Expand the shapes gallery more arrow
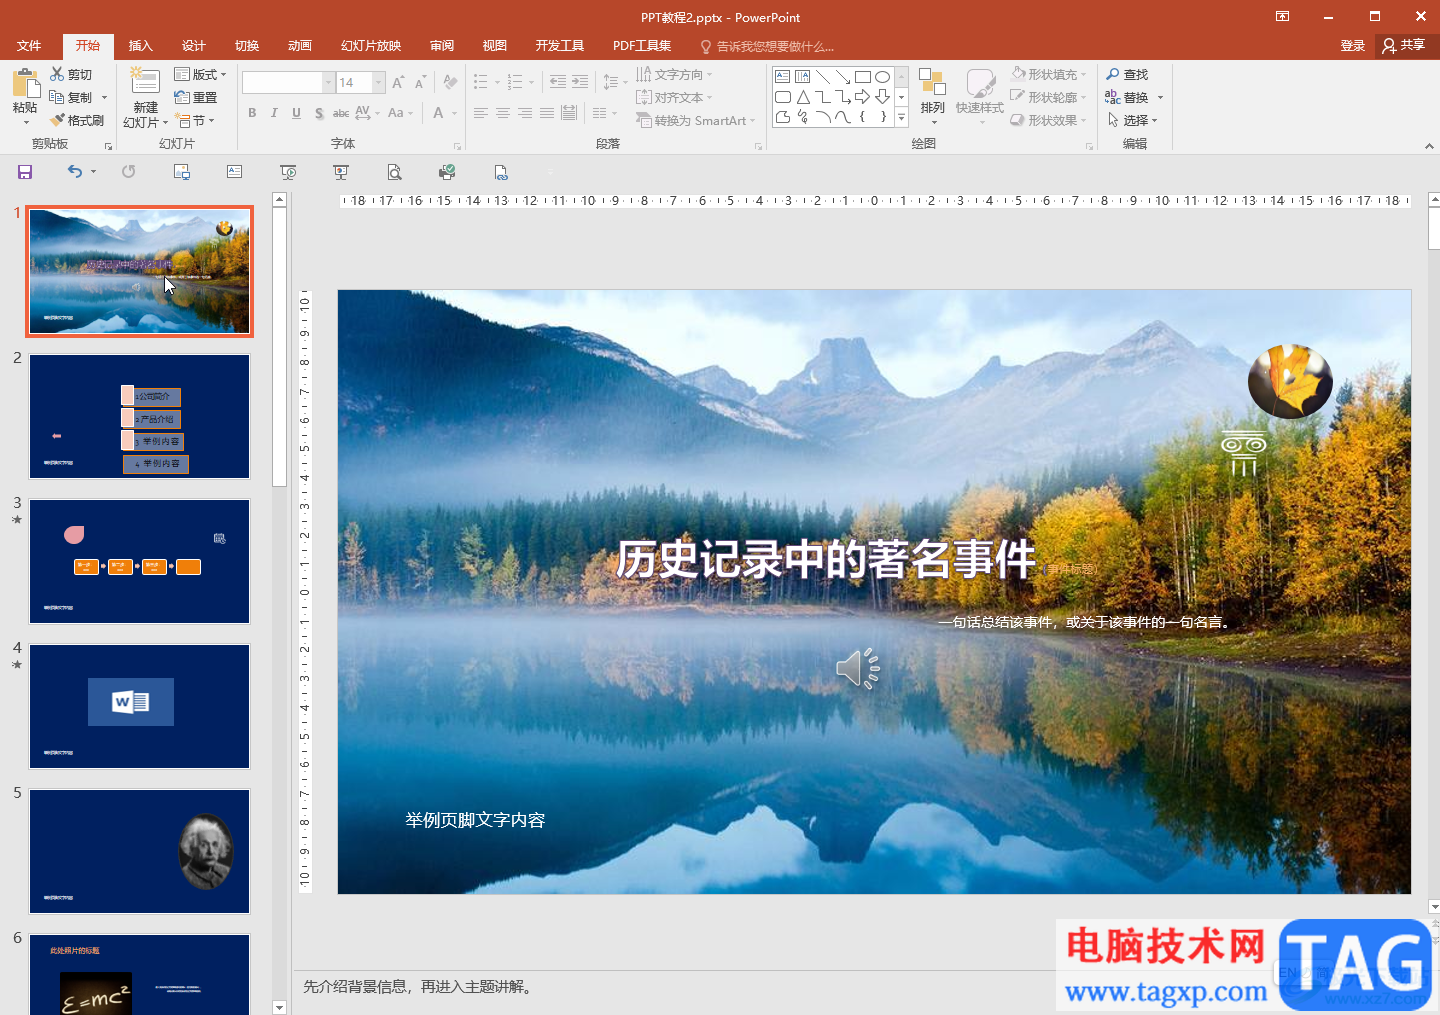The width and height of the screenshot is (1440, 1015). click(901, 117)
